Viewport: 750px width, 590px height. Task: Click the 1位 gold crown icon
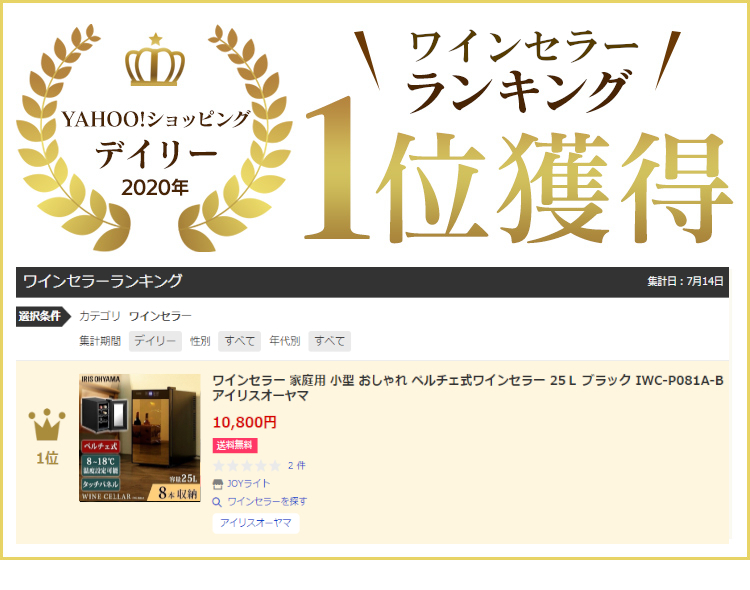(x=47, y=424)
